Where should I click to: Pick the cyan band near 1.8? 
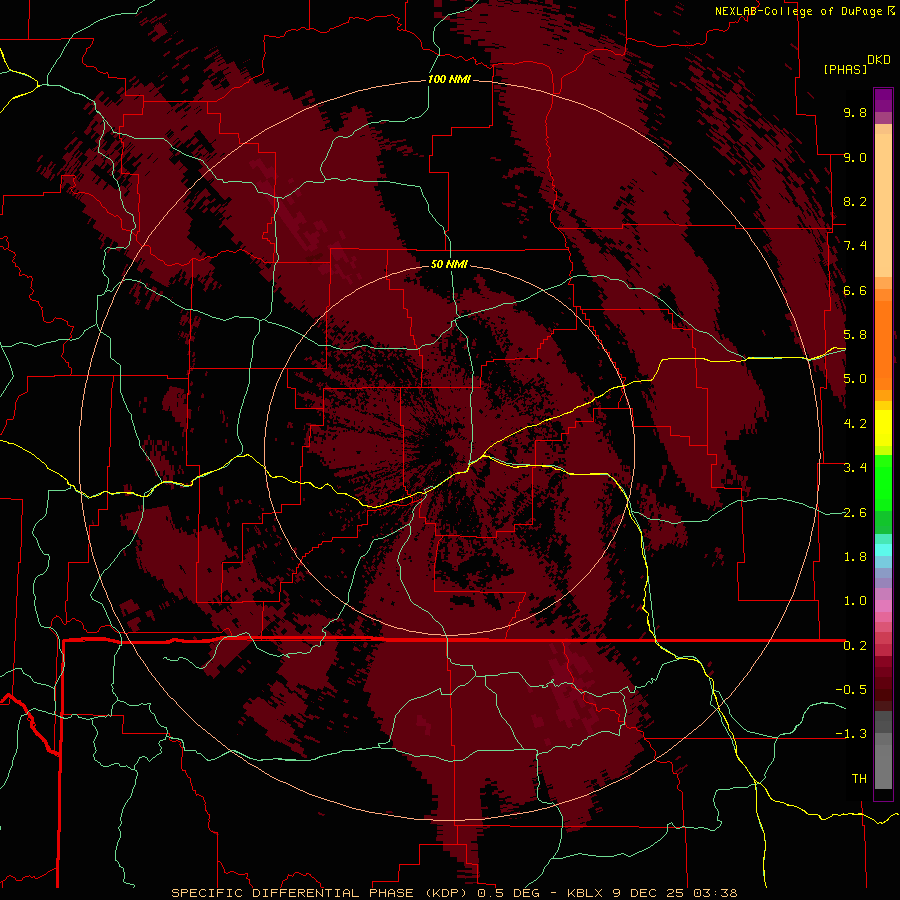(x=883, y=549)
